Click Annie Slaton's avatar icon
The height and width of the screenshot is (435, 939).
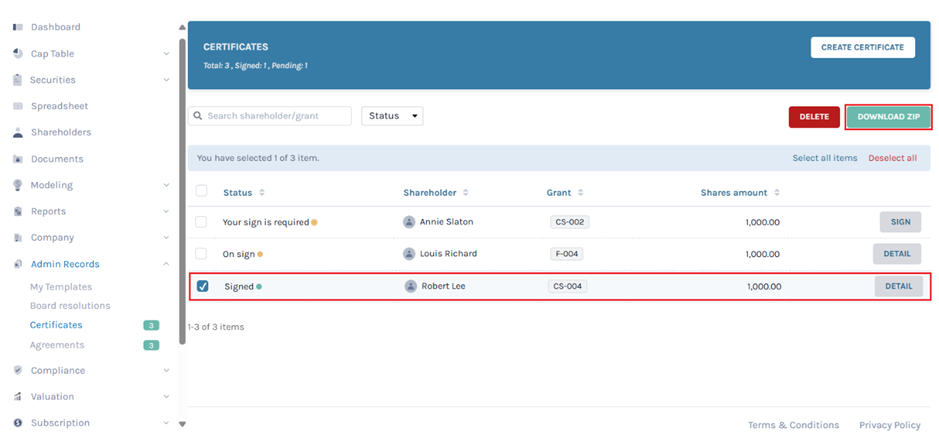click(x=409, y=222)
